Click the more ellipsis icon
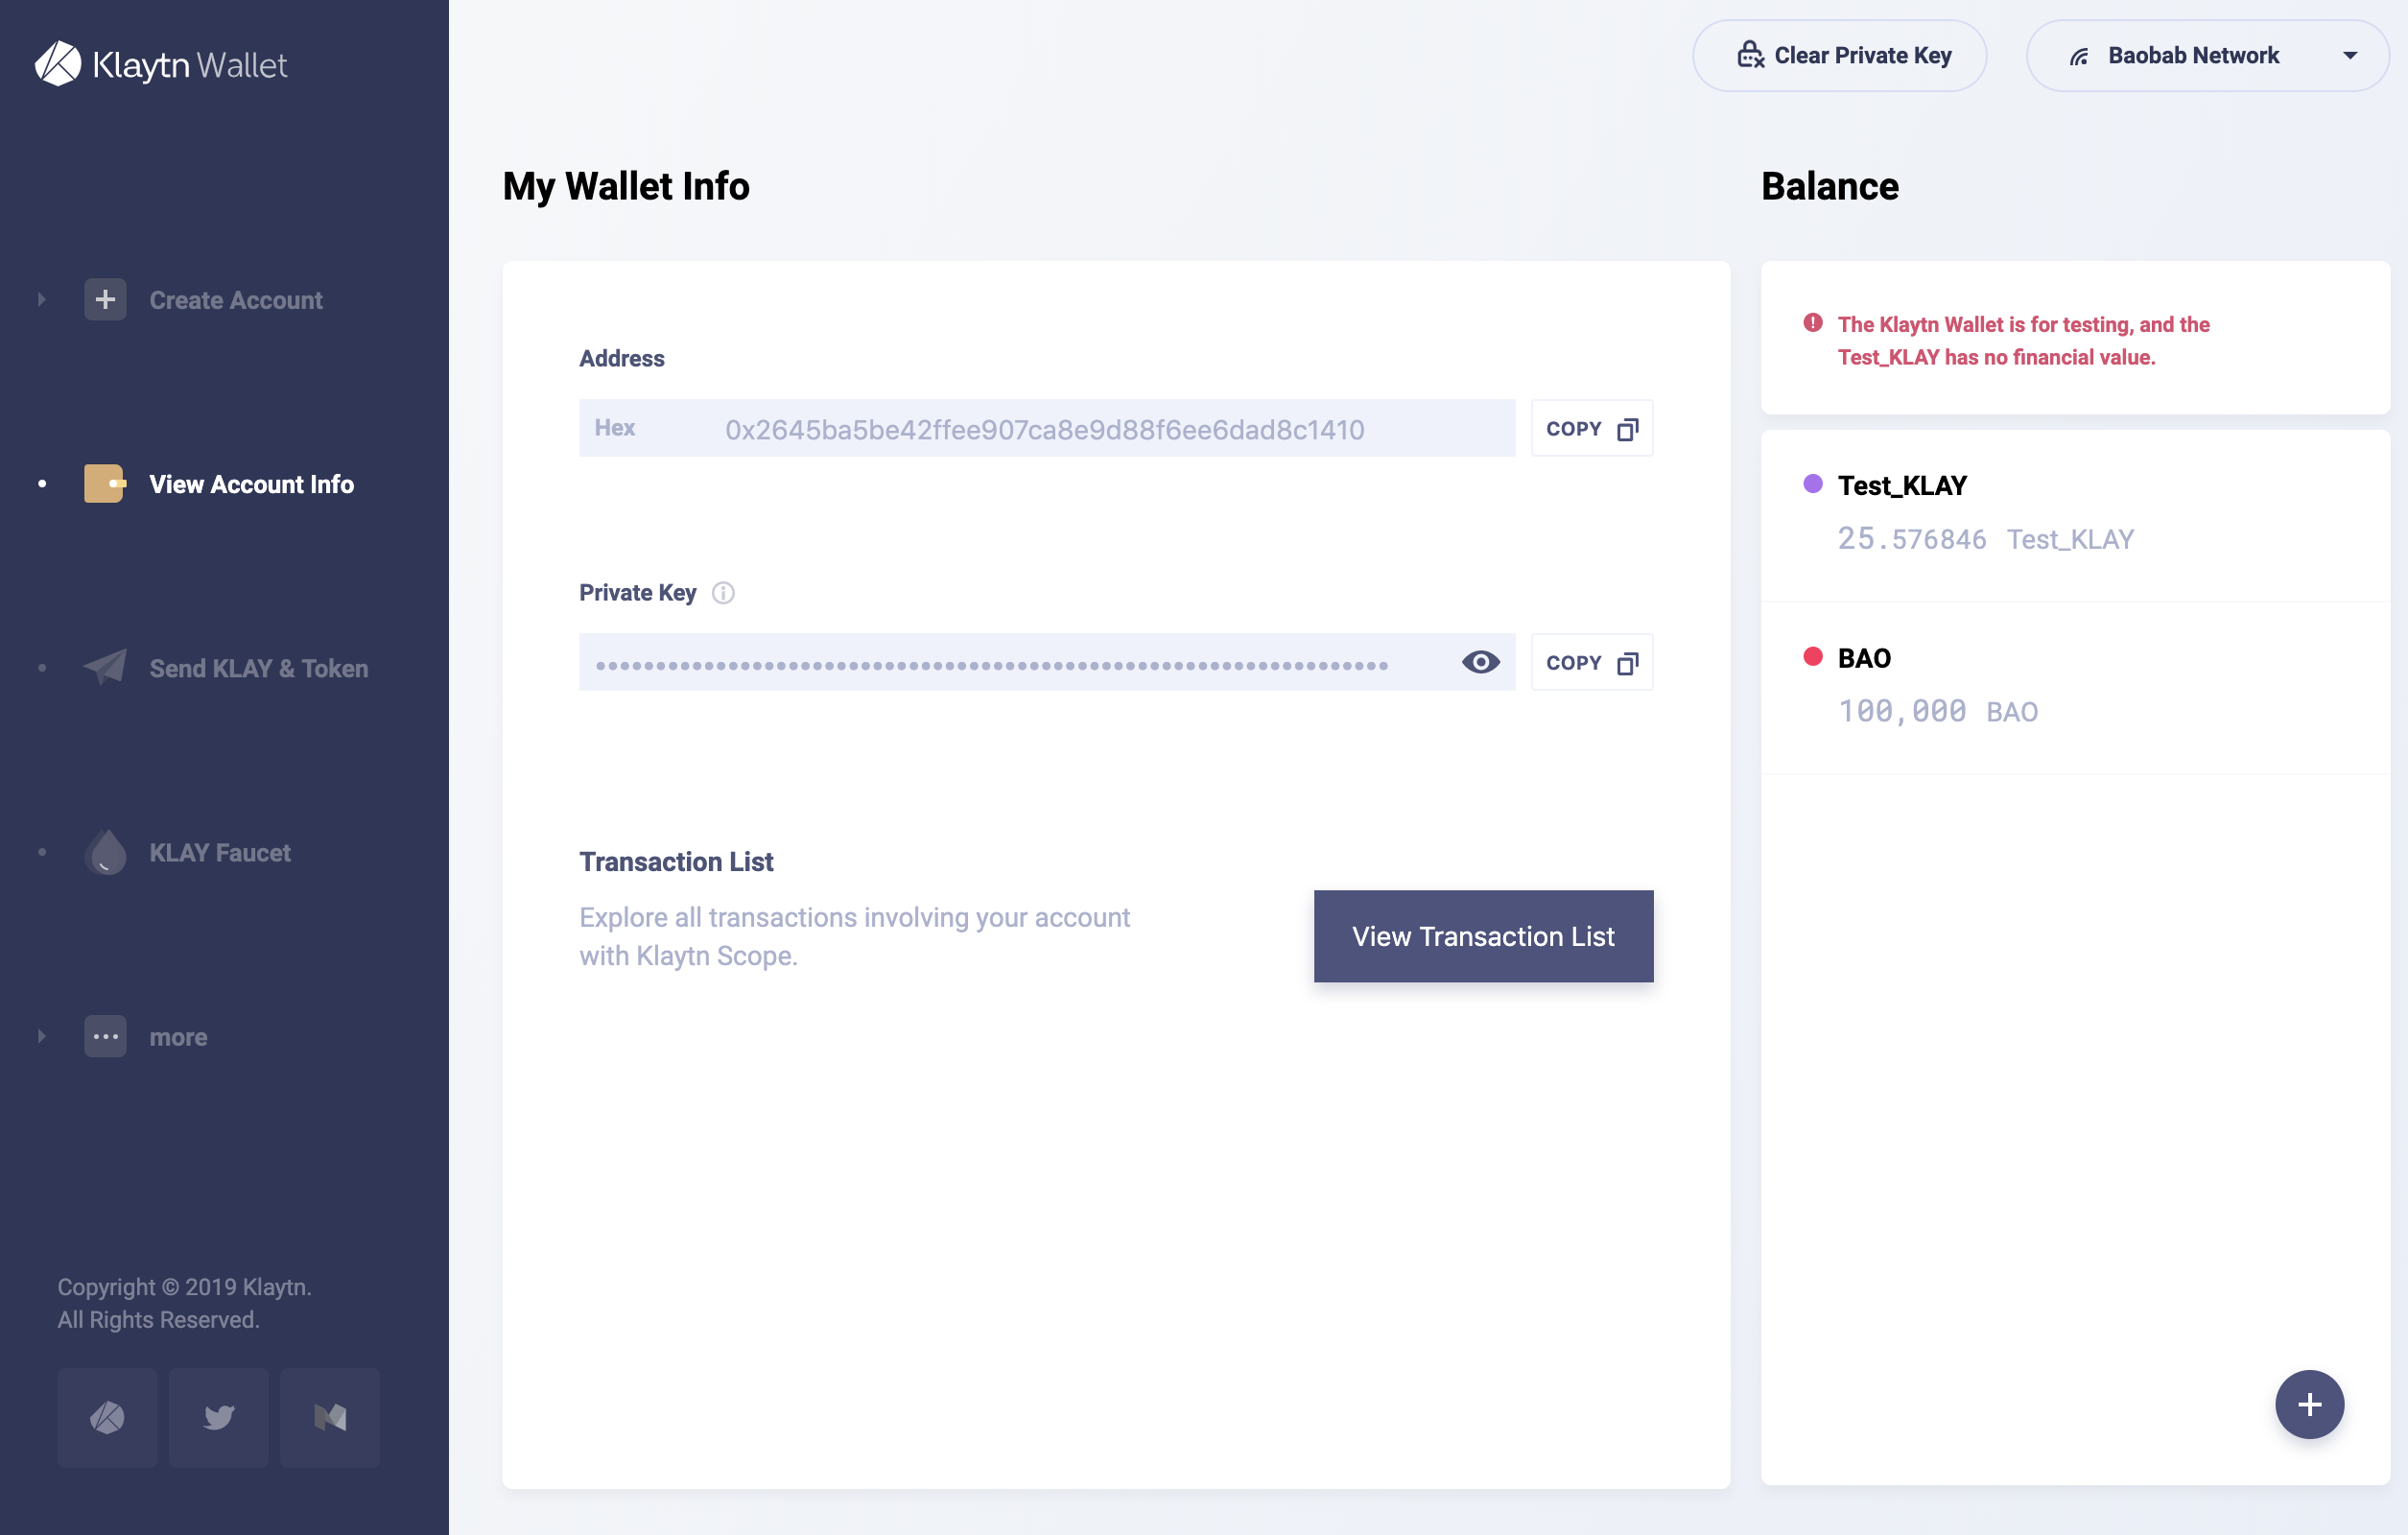 coord(105,1037)
